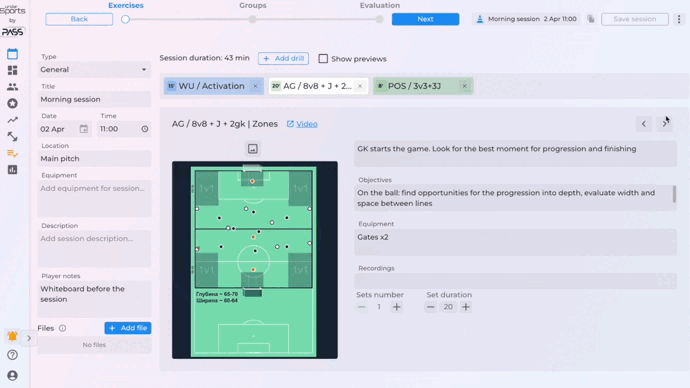Click the Groups step on progress slider
Image resolution: width=690 pixels, height=388 pixels.
[x=253, y=19]
